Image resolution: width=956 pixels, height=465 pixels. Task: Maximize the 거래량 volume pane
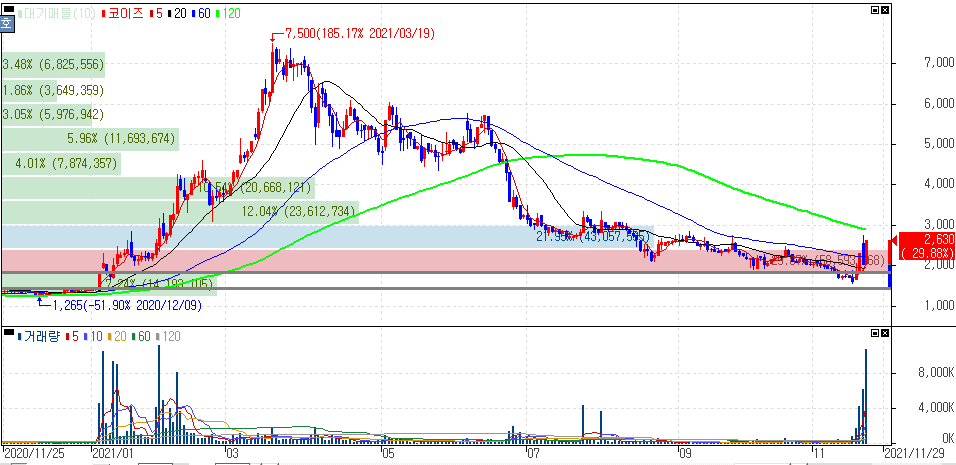coord(876,333)
